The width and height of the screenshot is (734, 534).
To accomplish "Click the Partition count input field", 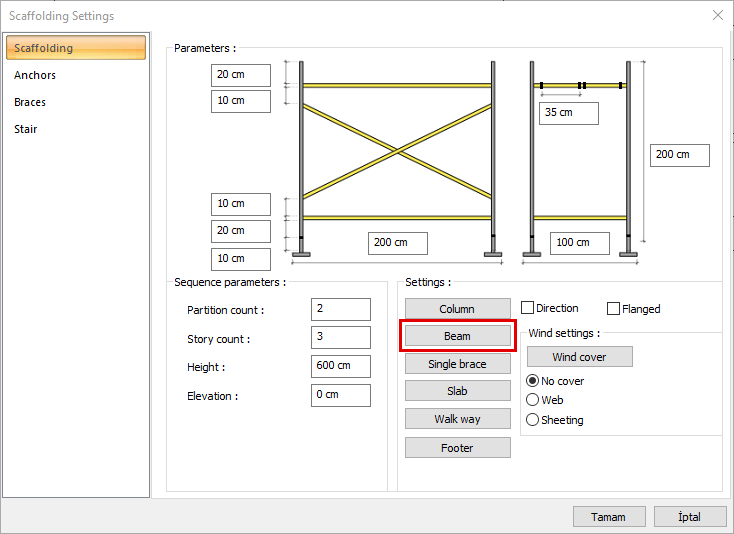I will [x=340, y=310].
